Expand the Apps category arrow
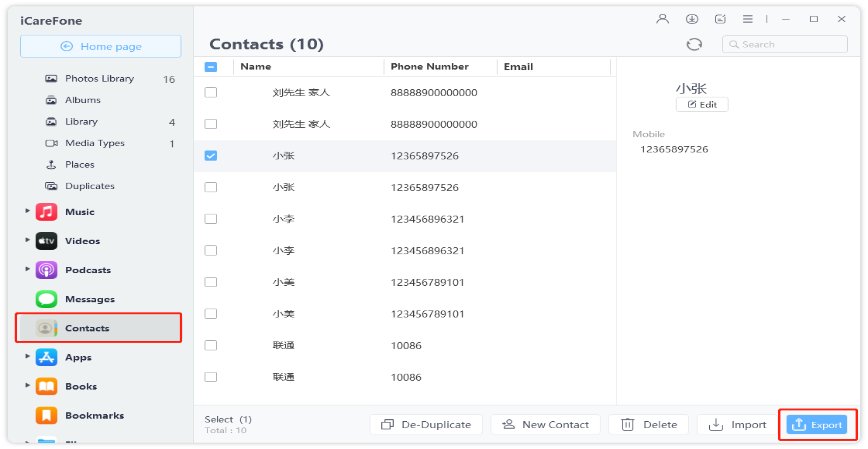868x449 pixels. click(x=27, y=356)
